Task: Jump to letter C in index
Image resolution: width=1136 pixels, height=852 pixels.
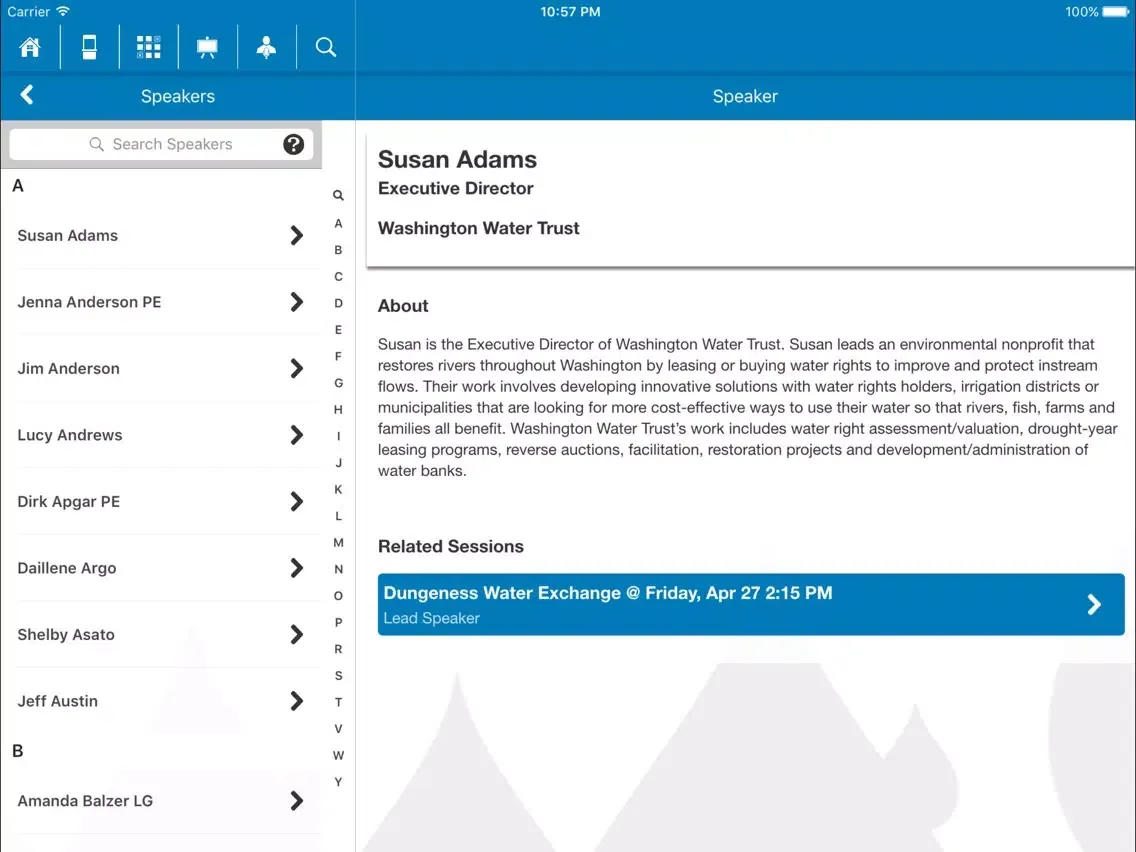Action: [x=338, y=277]
